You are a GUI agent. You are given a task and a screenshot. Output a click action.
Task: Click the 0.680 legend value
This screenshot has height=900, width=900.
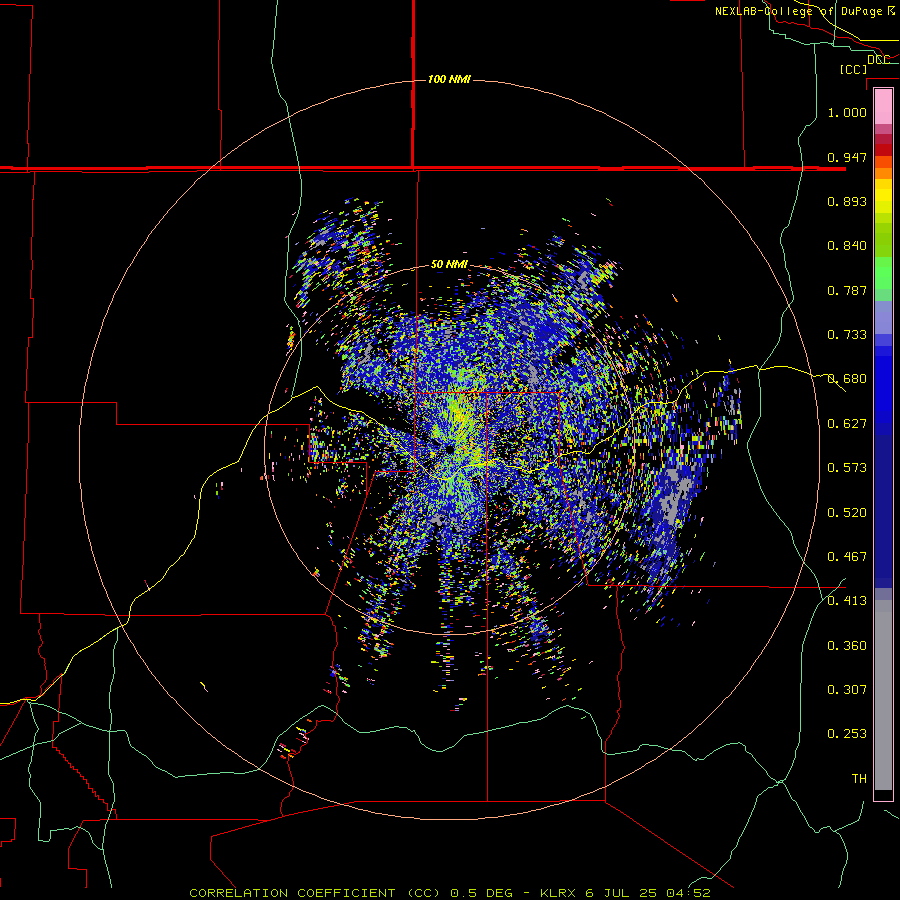click(x=847, y=379)
